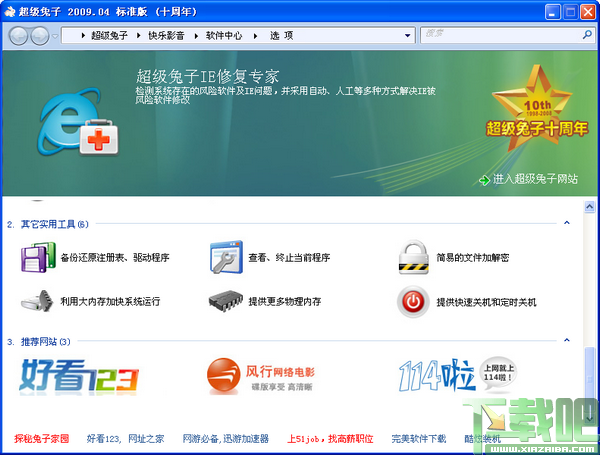Open the wrench icon for viewing running programs
The height and width of the screenshot is (455, 600).
226,257
